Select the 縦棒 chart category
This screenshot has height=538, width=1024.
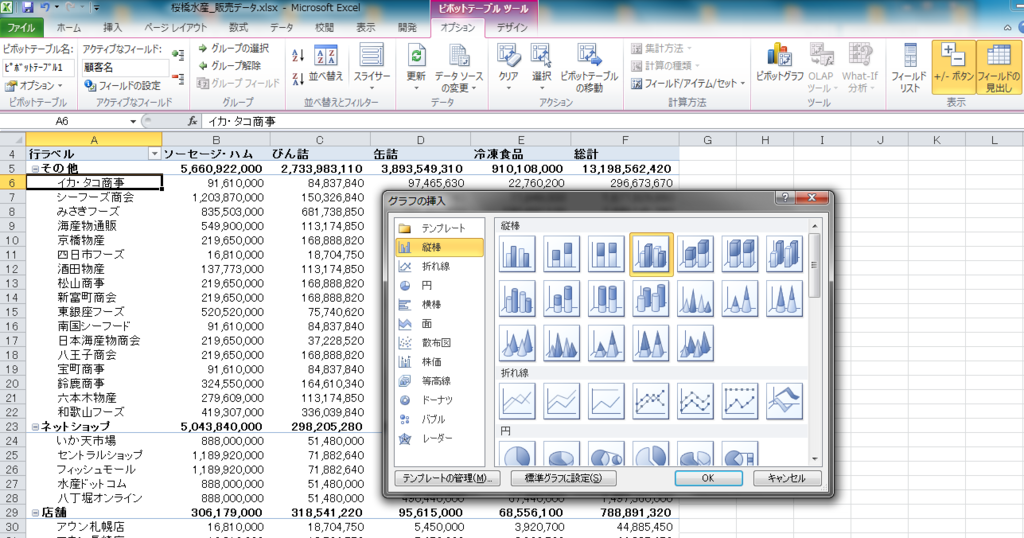click(x=440, y=247)
